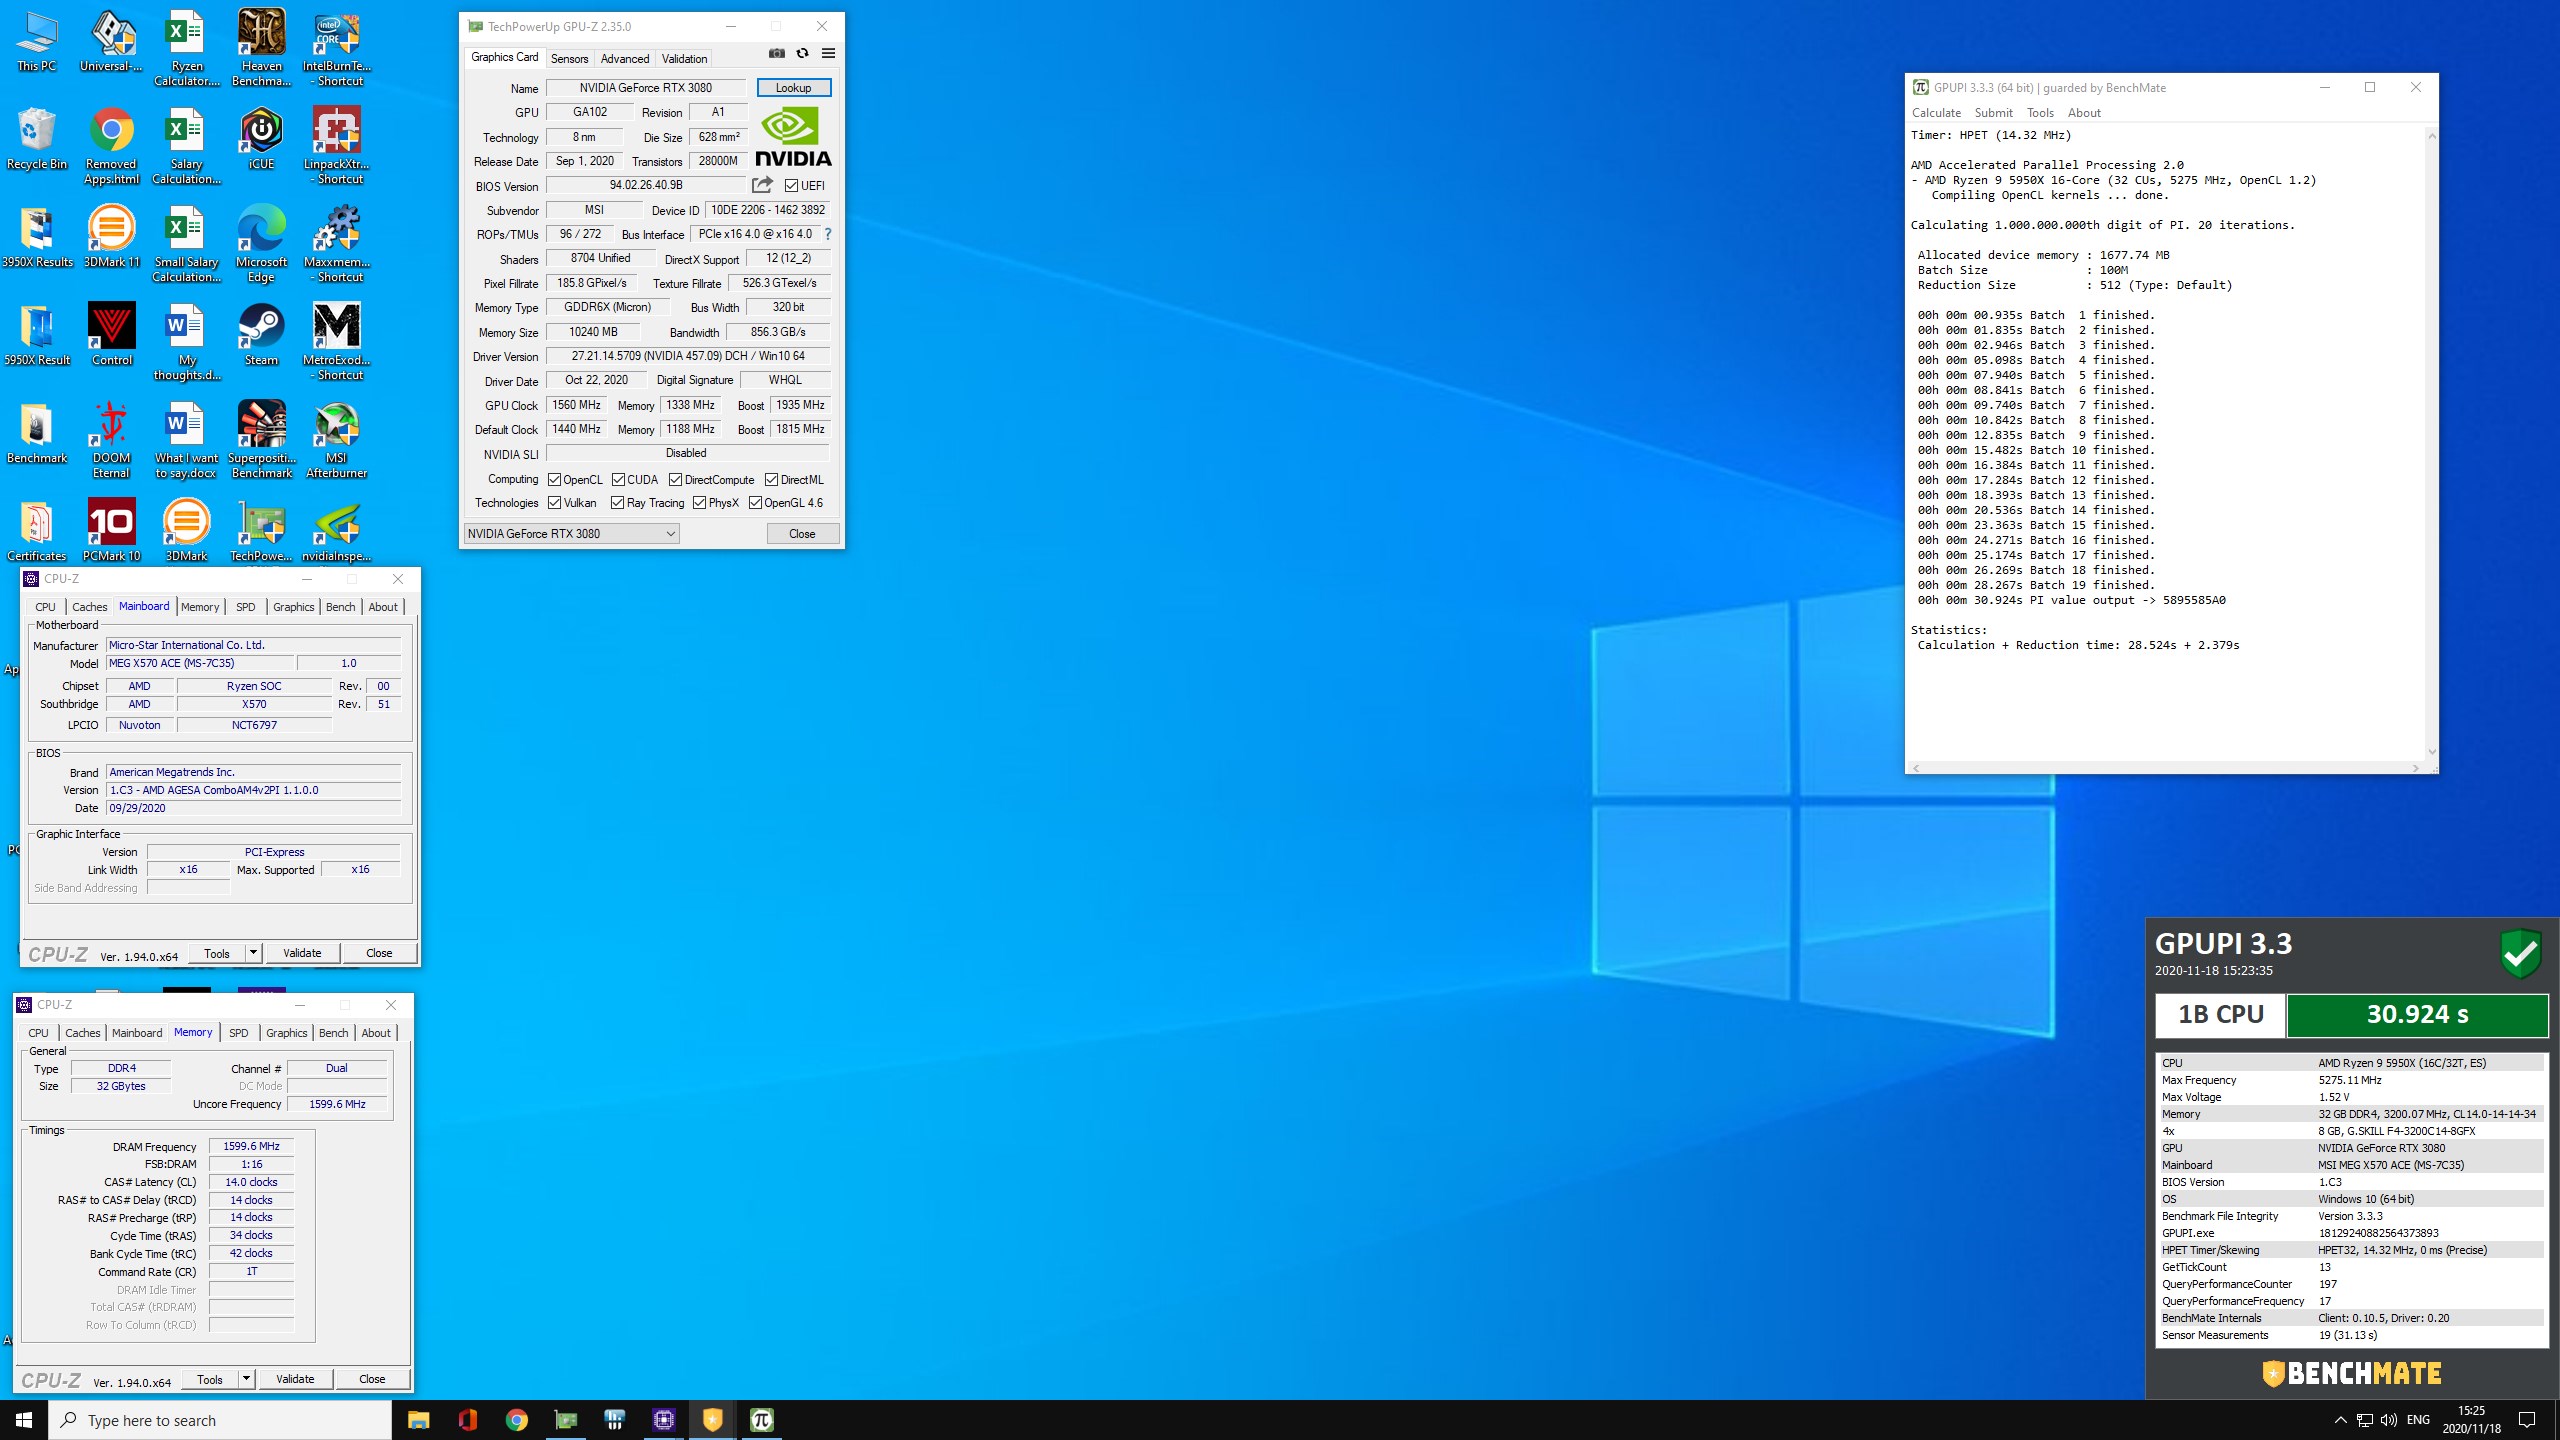The image size is (2560, 1440).
Task: Open the Heaven Benchmark desktop icon
Action: [261, 47]
